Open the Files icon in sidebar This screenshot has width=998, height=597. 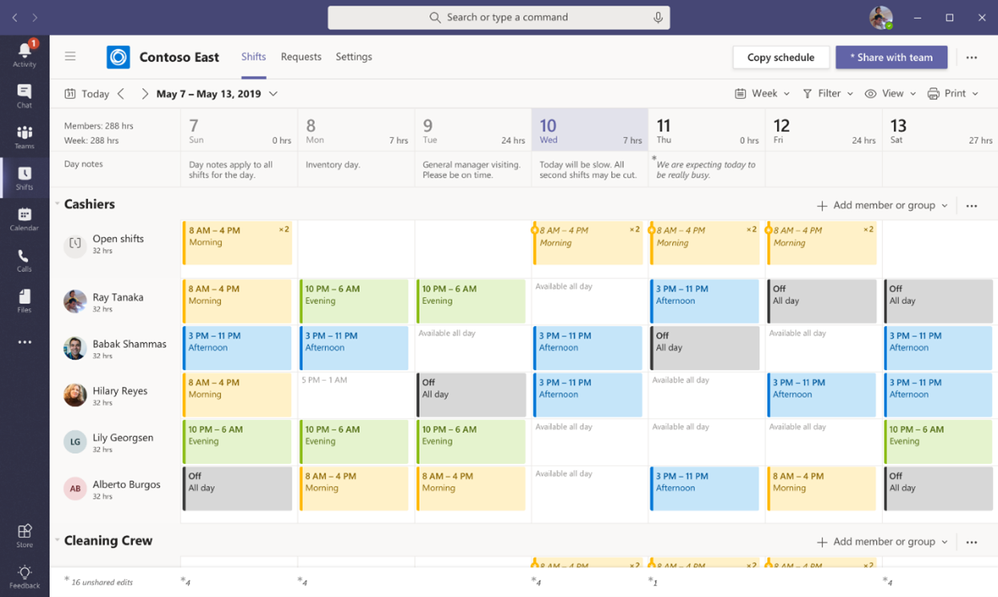[x=24, y=300]
